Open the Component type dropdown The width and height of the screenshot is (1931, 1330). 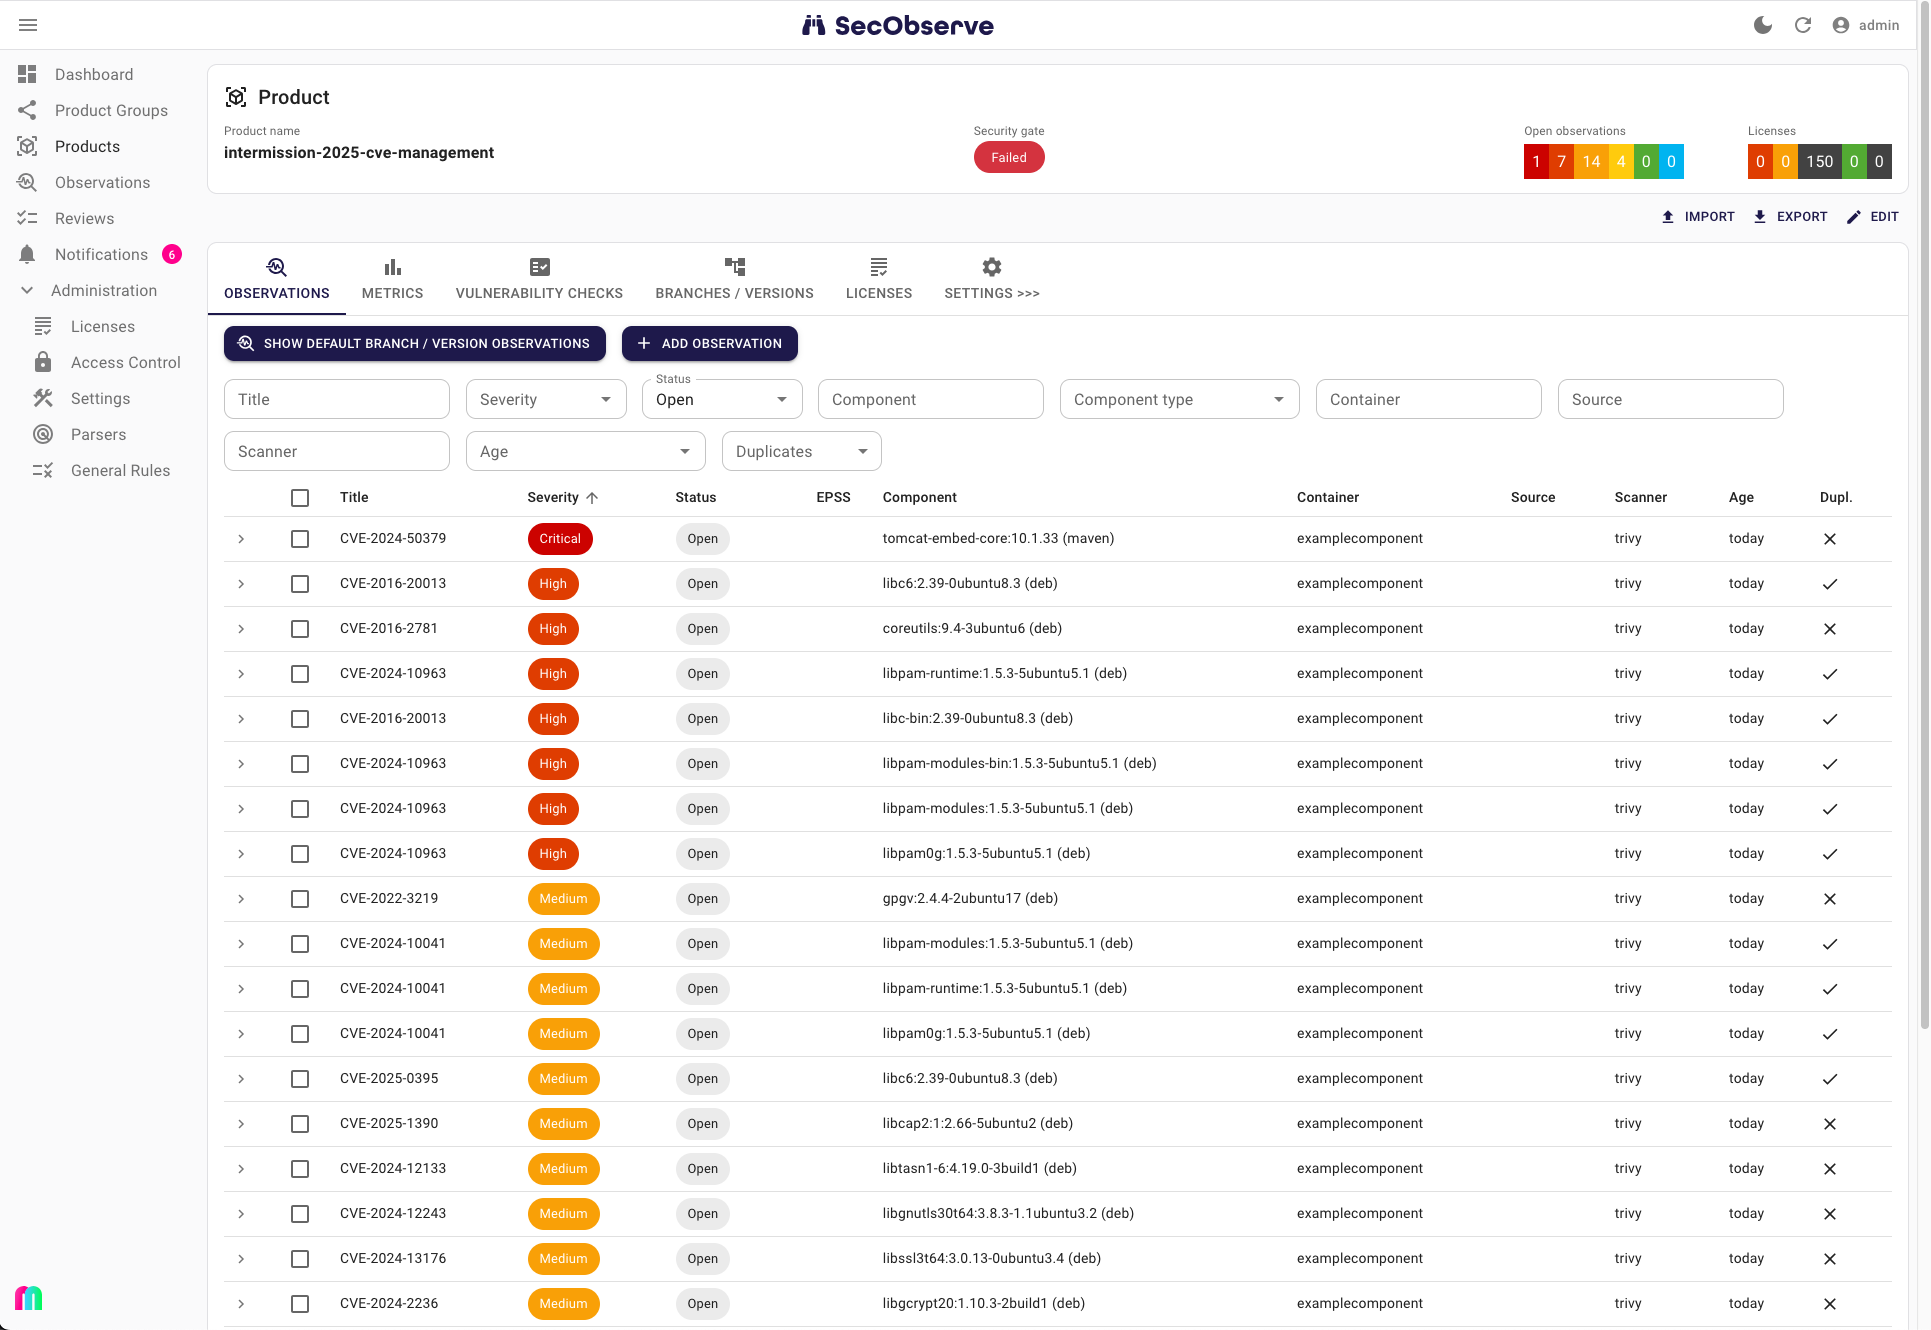coord(1180,399)
